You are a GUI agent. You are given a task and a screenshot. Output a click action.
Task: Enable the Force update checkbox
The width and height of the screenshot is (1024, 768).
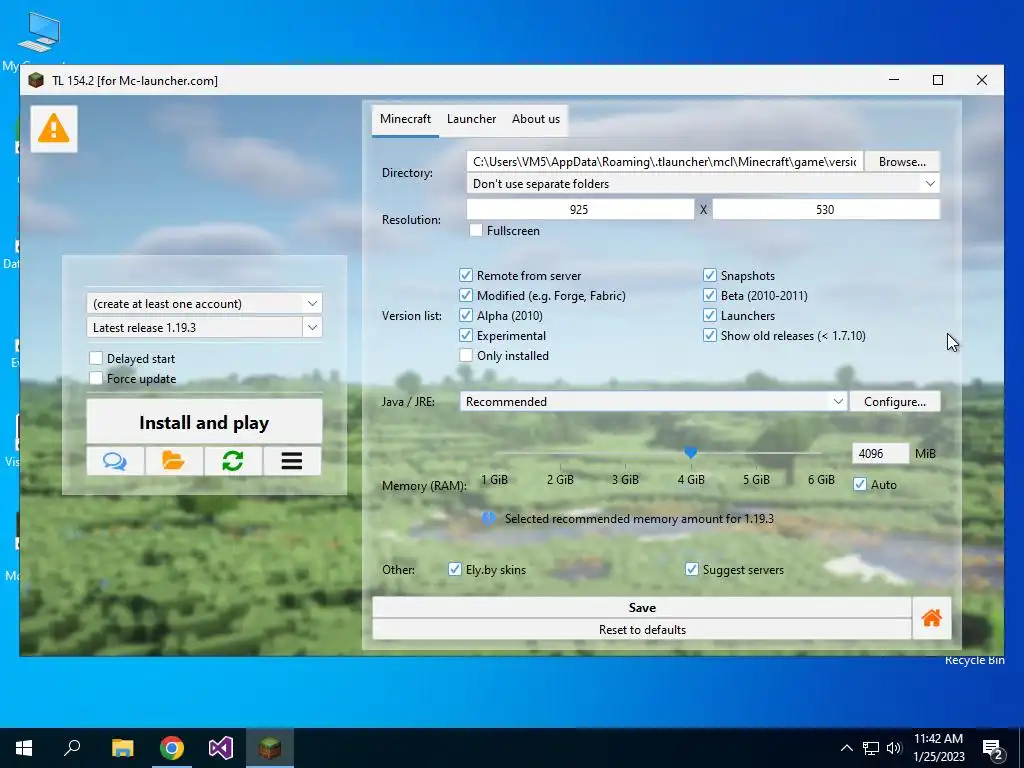tap(96, 379)
